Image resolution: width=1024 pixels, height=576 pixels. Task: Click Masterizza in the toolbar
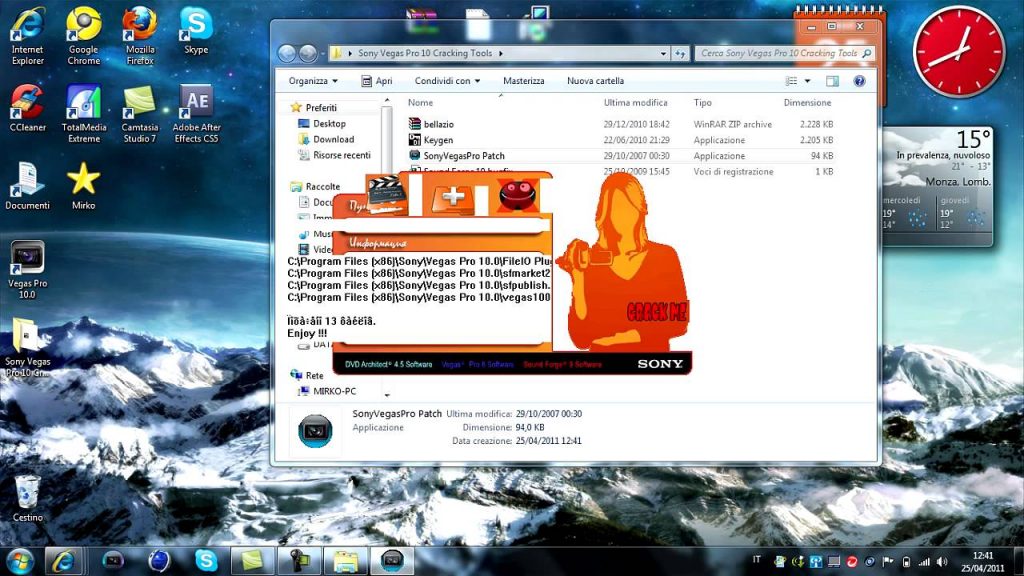coord(523,81)
